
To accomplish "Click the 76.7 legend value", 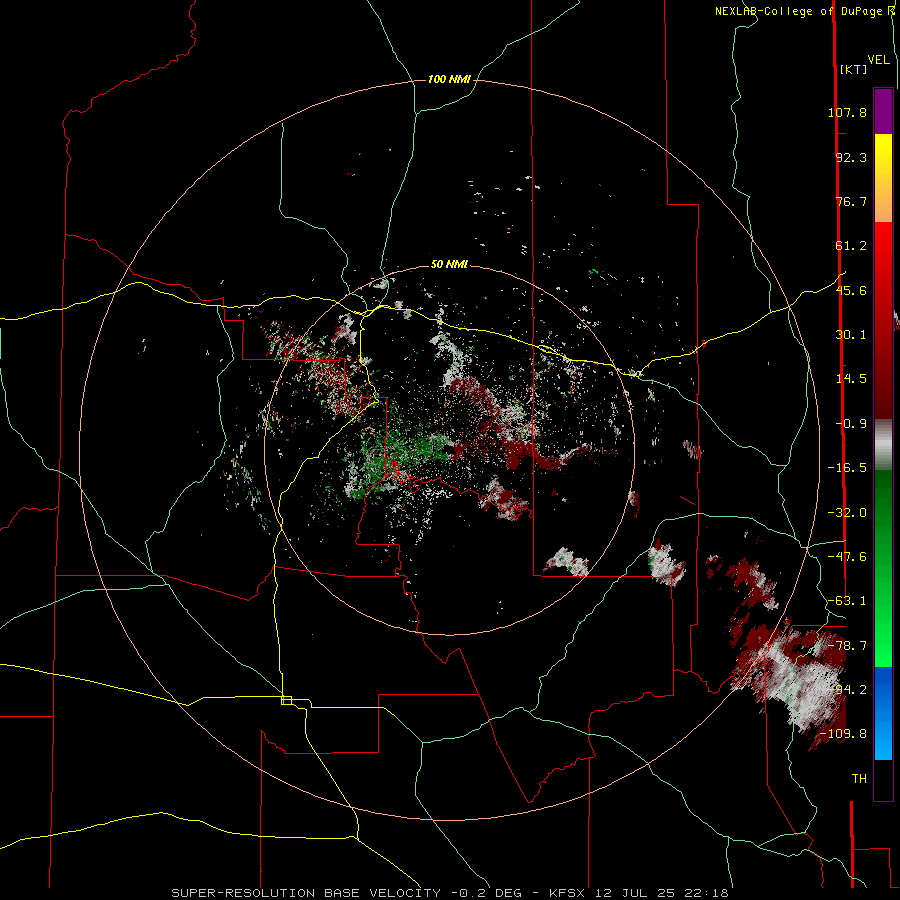I will (851, 201).
